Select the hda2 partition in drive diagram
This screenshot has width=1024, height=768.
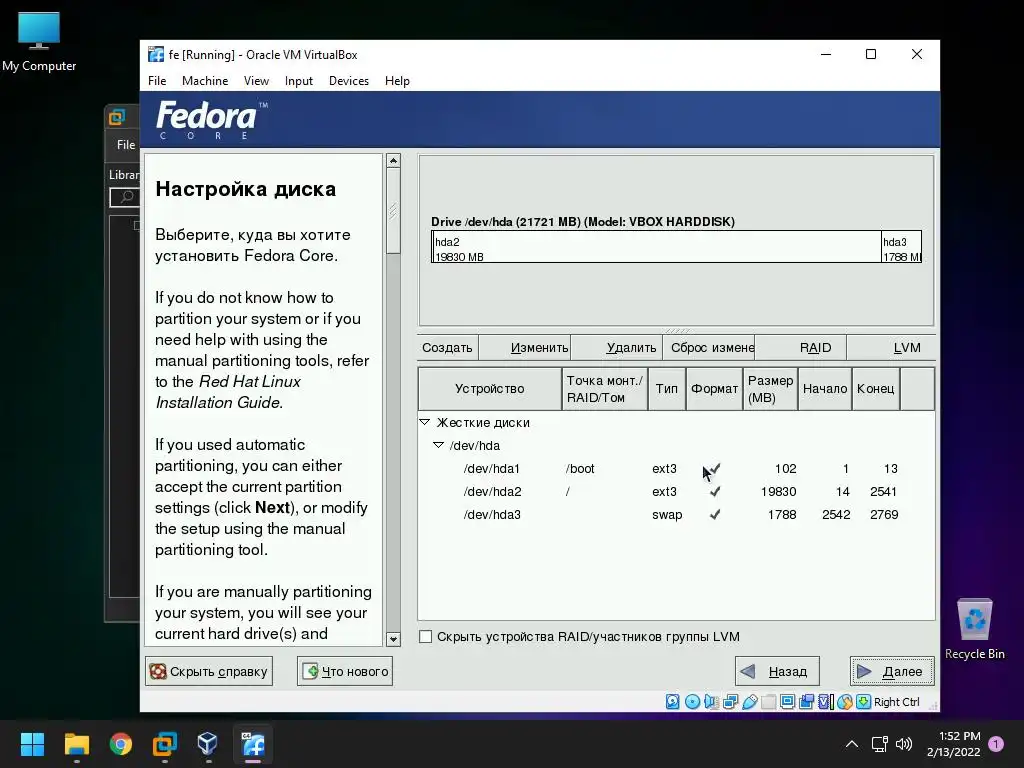pos(656,247)
